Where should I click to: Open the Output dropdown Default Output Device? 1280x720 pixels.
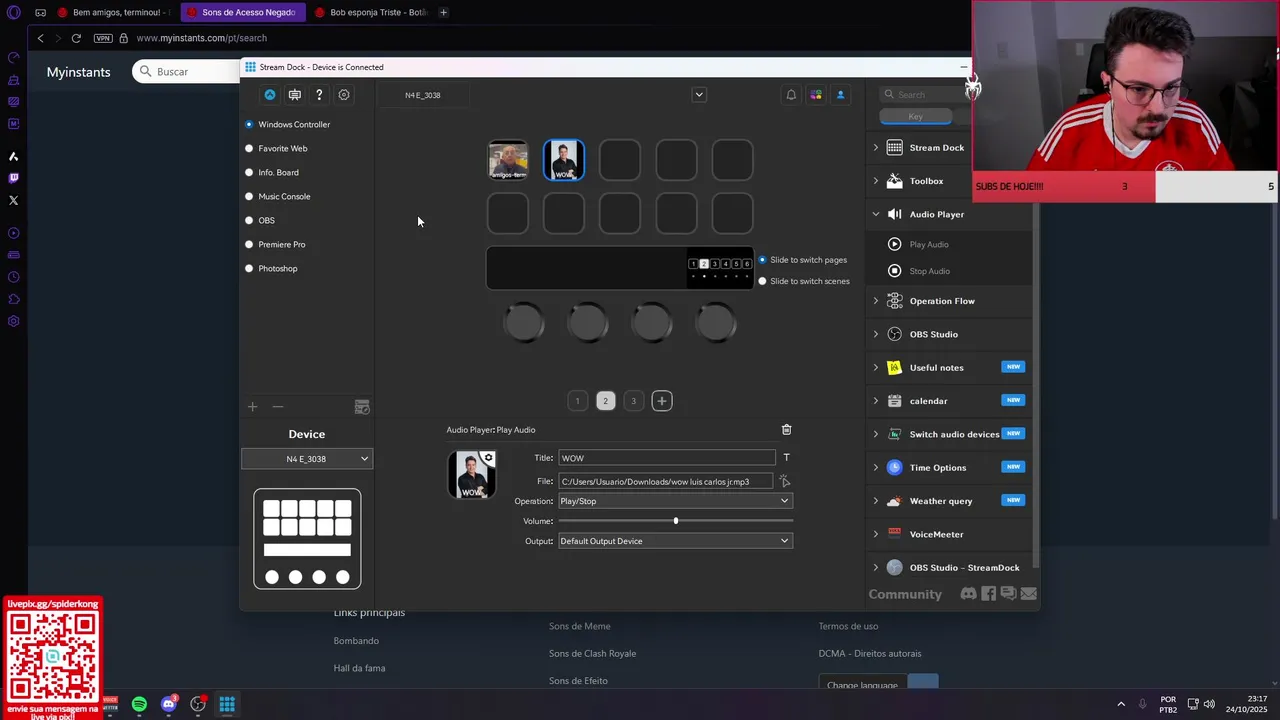click(x=675, y=541)
